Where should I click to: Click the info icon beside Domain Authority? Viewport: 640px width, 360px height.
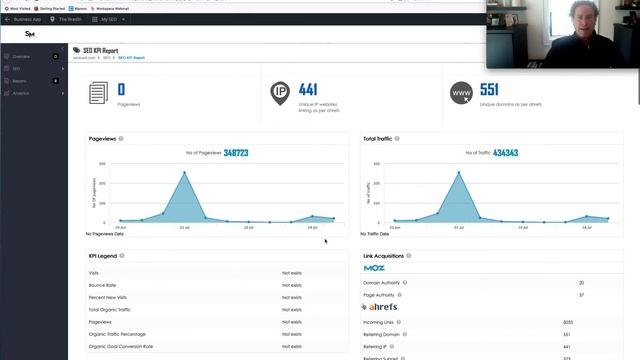[405, 282]
